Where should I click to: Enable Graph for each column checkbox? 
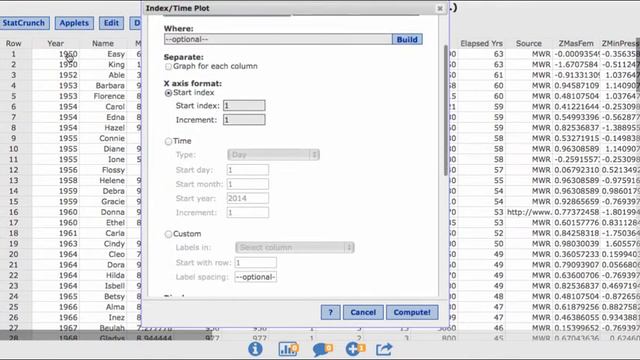pyautogui.click(x=168, y=67)
